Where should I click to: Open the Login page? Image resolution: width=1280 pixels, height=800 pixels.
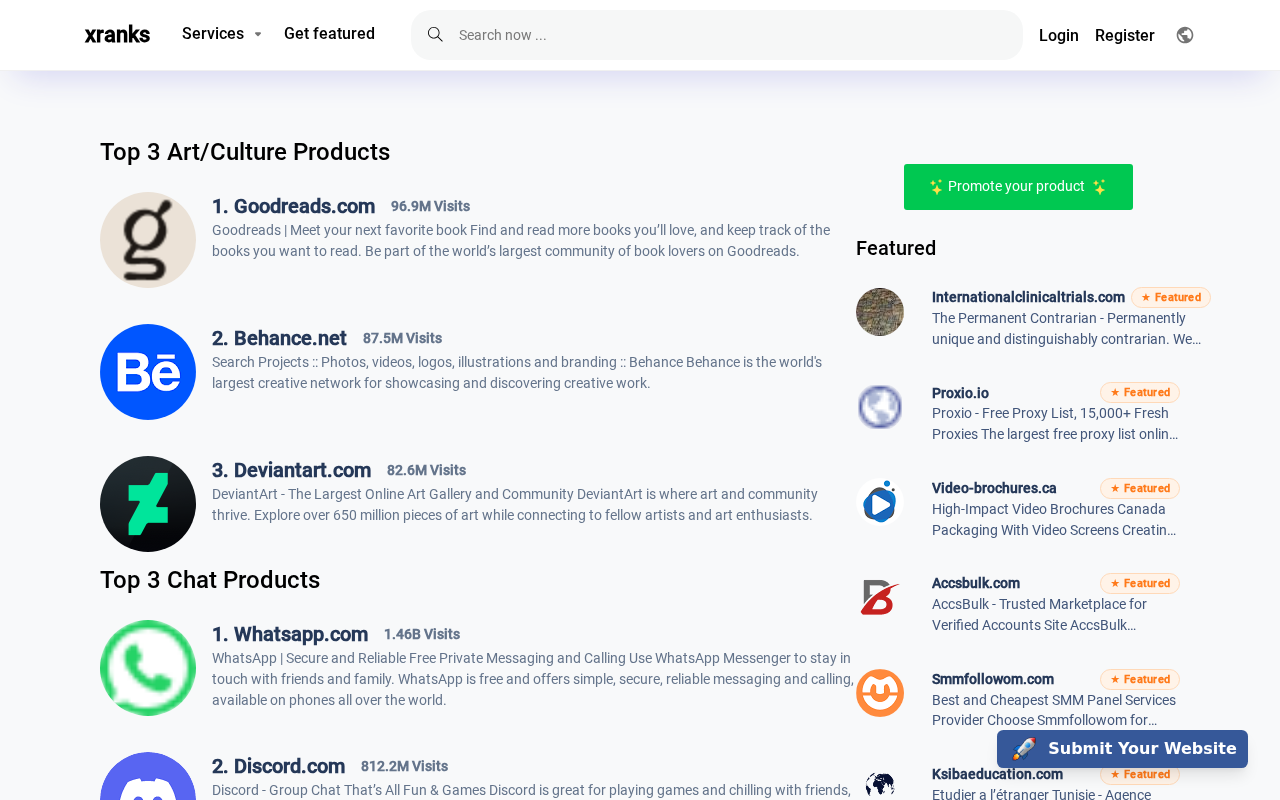[x=1059, y=36]
